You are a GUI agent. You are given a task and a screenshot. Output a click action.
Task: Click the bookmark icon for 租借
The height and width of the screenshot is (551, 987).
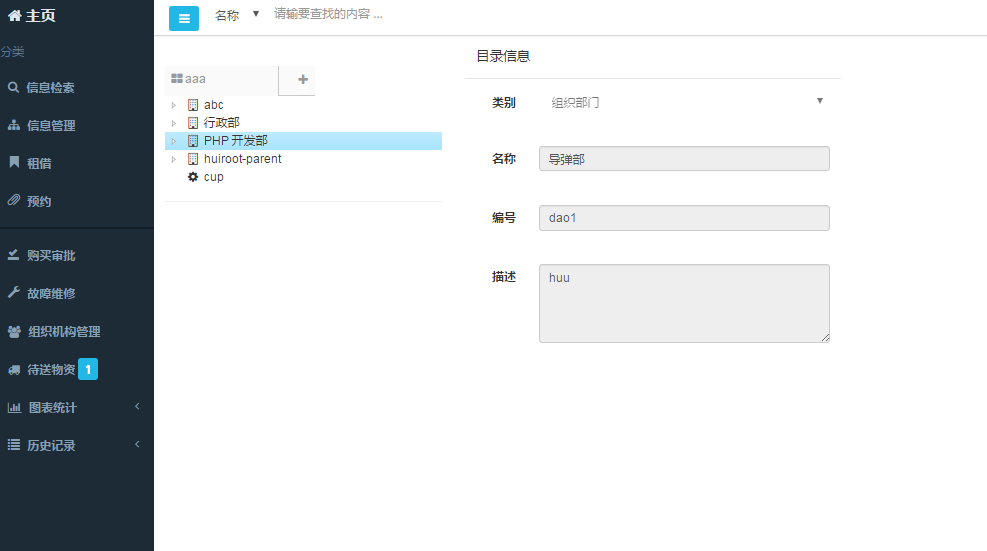pos(14,162)
